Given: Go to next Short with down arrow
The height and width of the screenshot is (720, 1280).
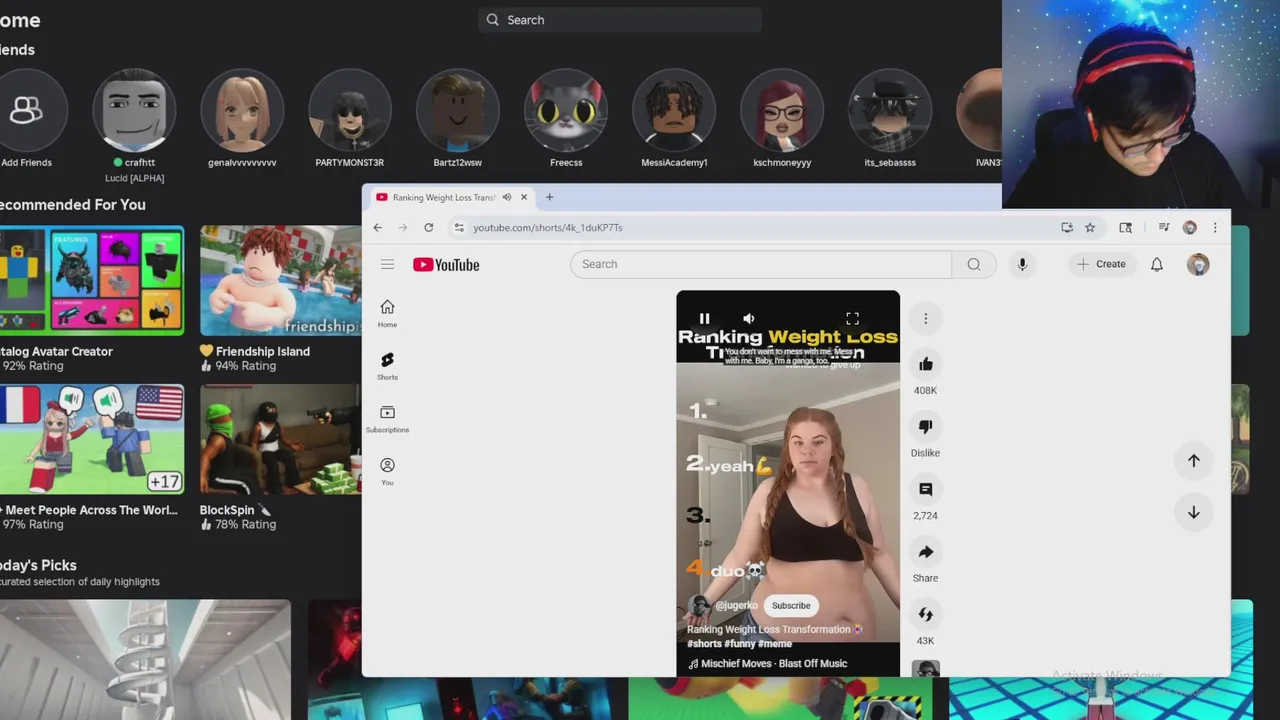Looking at the screenshot, I should coord(1193,512).
